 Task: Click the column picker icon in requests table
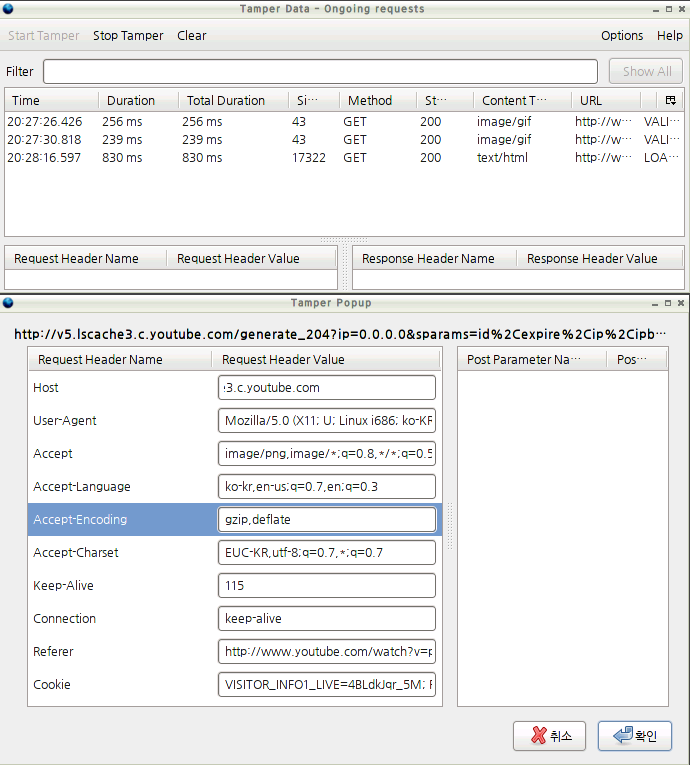click(670, 100)
